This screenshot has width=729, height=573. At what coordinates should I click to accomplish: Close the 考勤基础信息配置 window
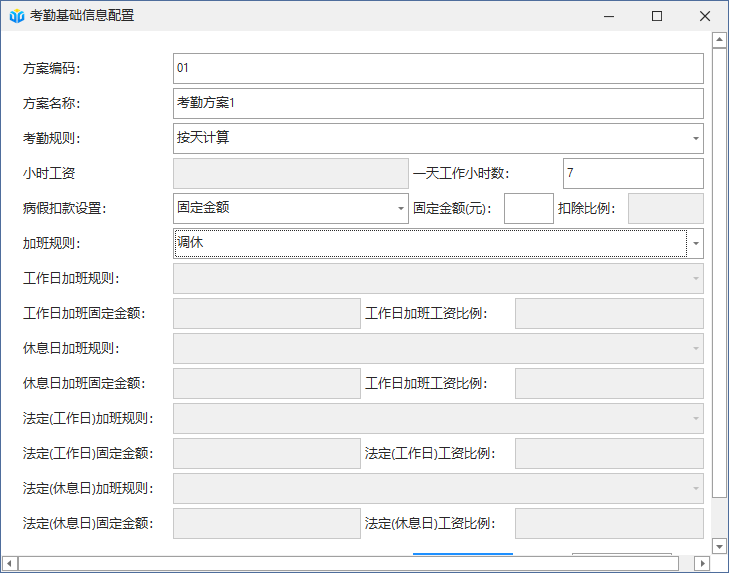tap(705, 16)
